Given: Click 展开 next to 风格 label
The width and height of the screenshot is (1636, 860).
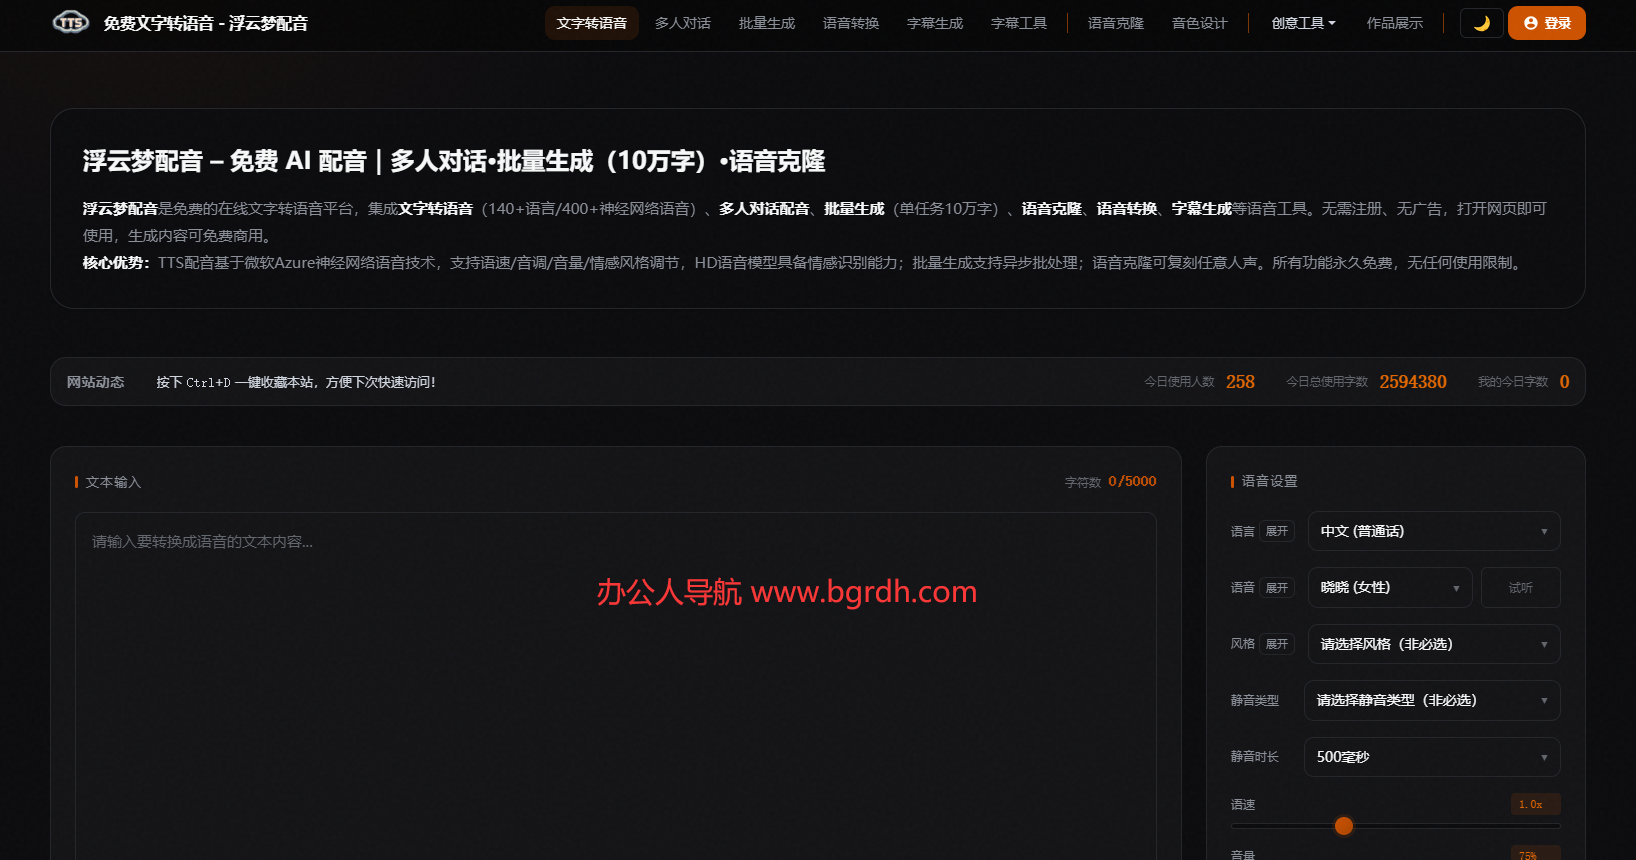Looking at the screenshot, I should pyautogui.click(x=1277, y=644).
